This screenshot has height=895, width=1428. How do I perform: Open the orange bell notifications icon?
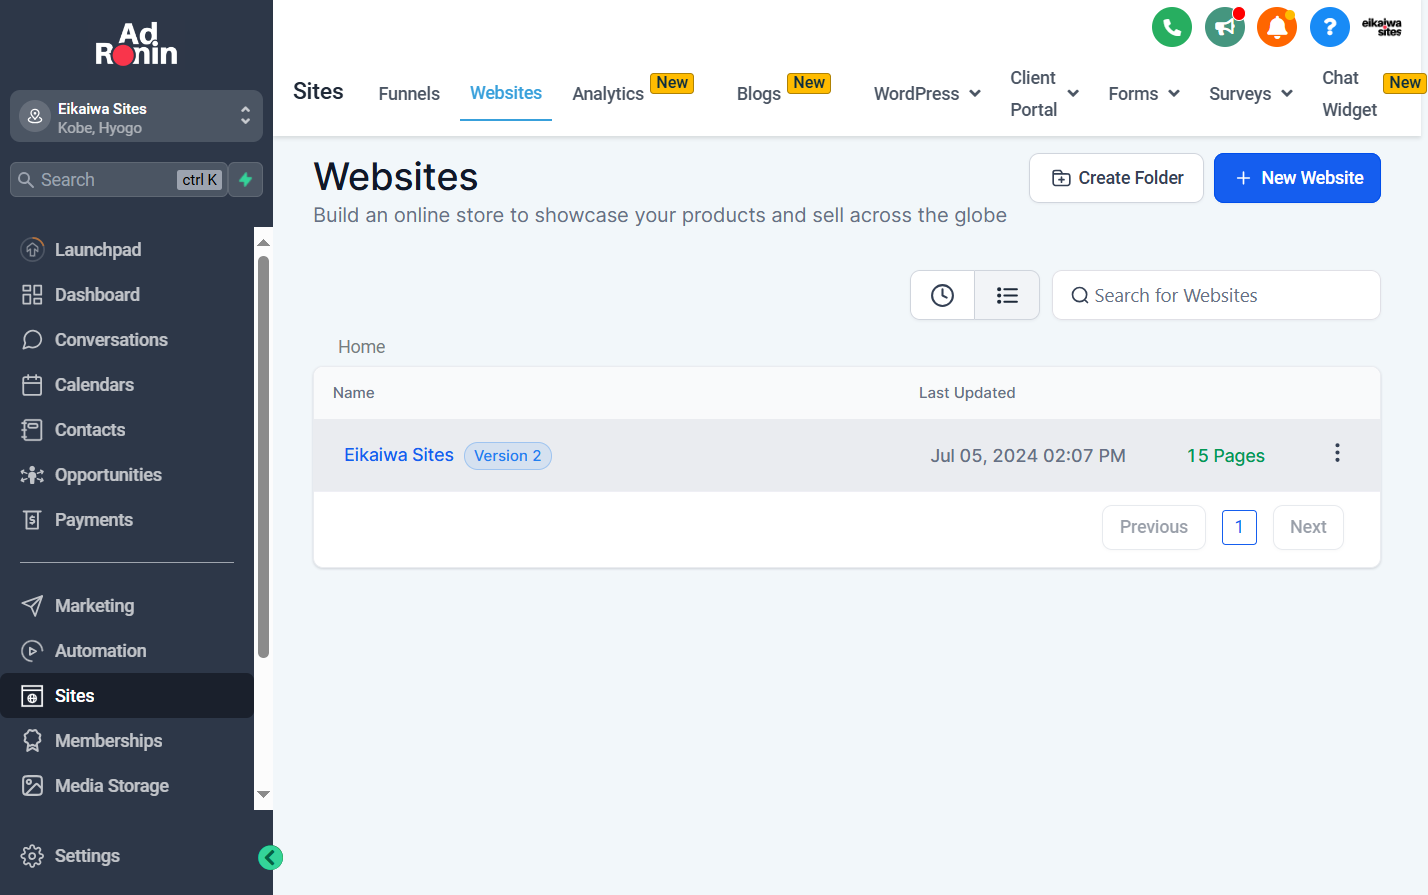(1277, 27)
